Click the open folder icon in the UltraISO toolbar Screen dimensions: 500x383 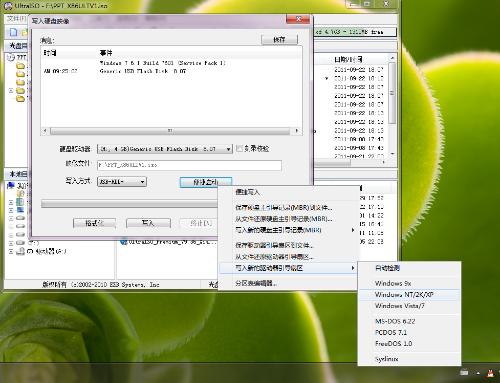click(24, 32)
